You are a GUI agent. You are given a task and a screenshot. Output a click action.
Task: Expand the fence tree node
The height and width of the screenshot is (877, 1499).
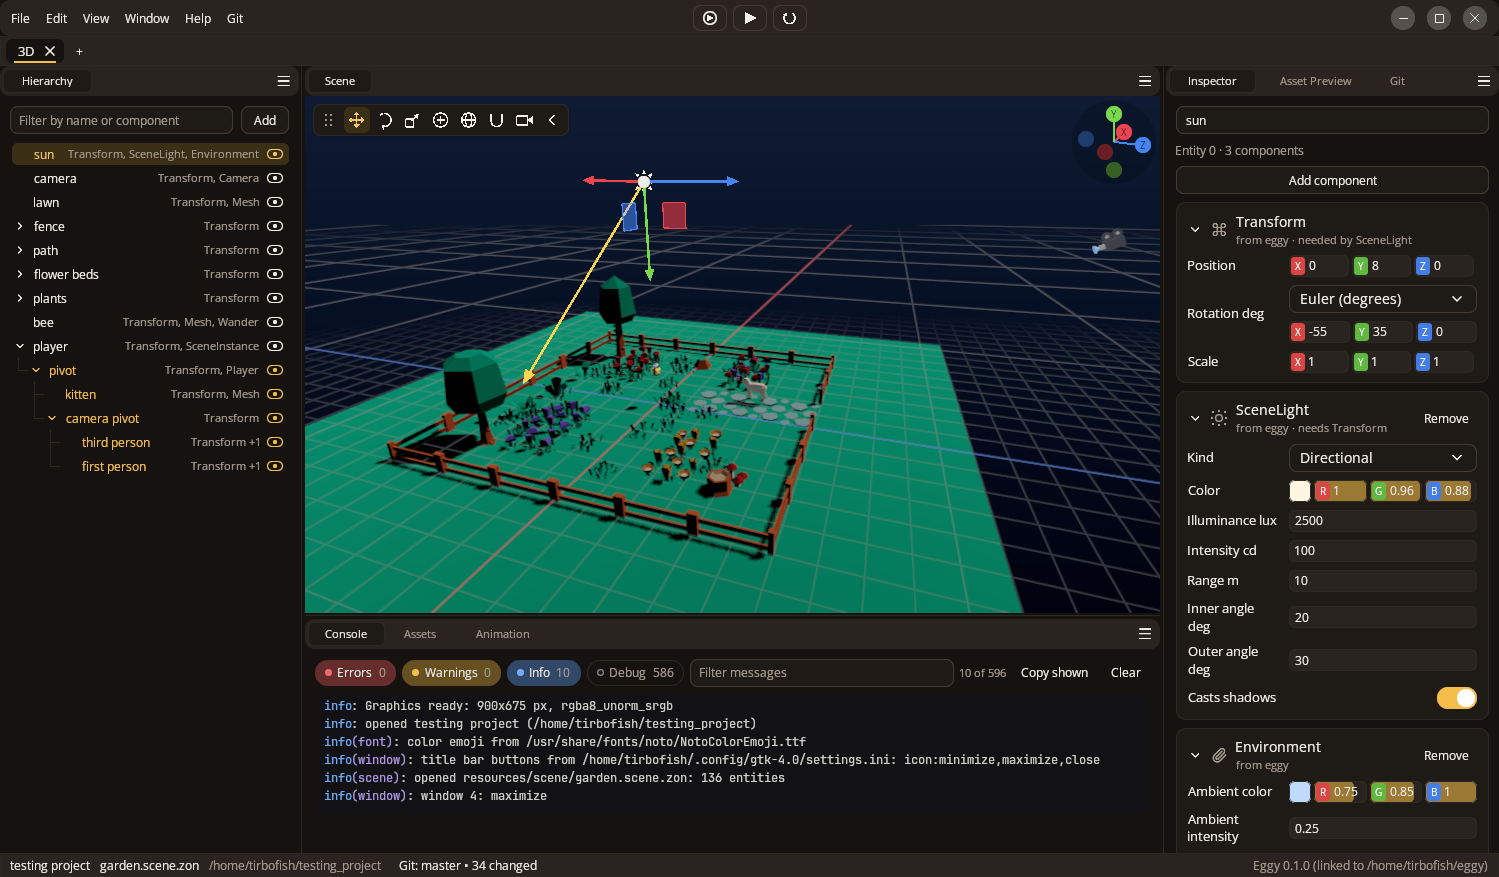(x=20, y=226)
